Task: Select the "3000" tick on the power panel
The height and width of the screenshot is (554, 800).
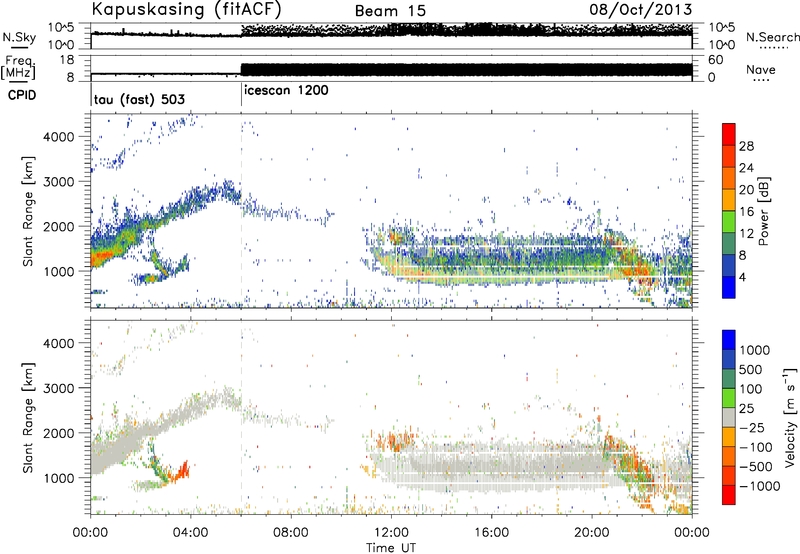Action: pyautogui.click(x=58, y=182)
